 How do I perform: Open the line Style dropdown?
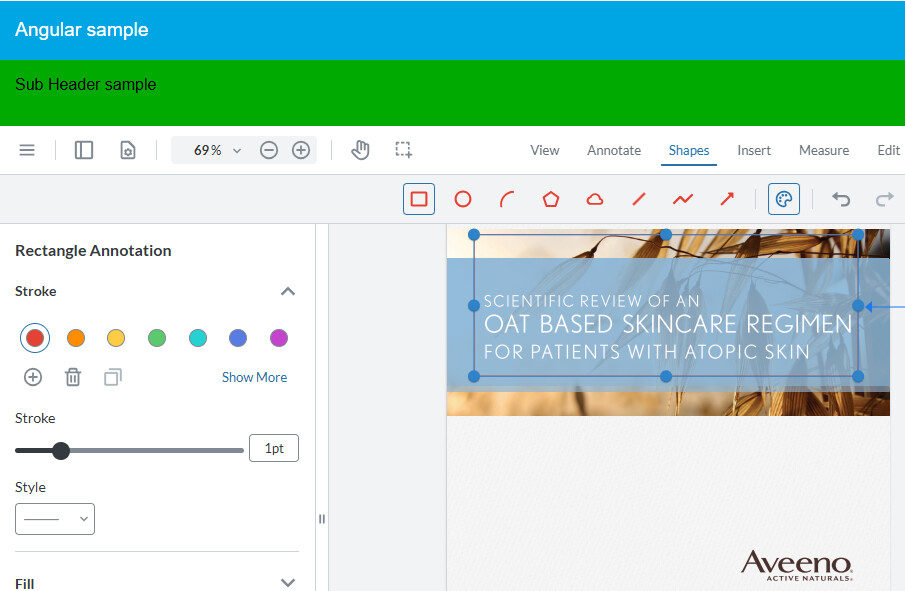[x=55, y=519]
